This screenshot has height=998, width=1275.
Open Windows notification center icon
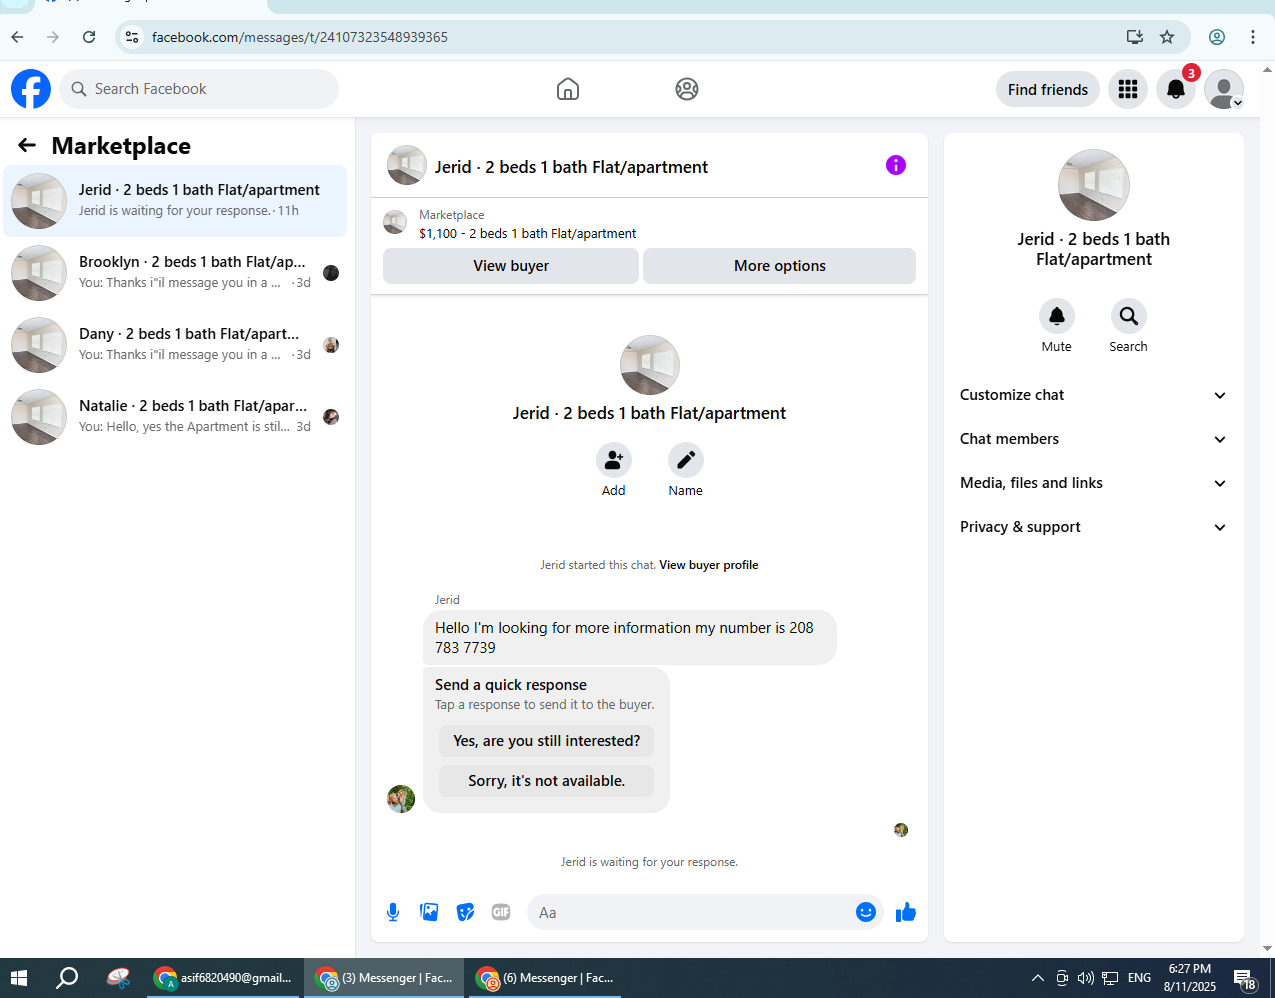[1244, 979]
